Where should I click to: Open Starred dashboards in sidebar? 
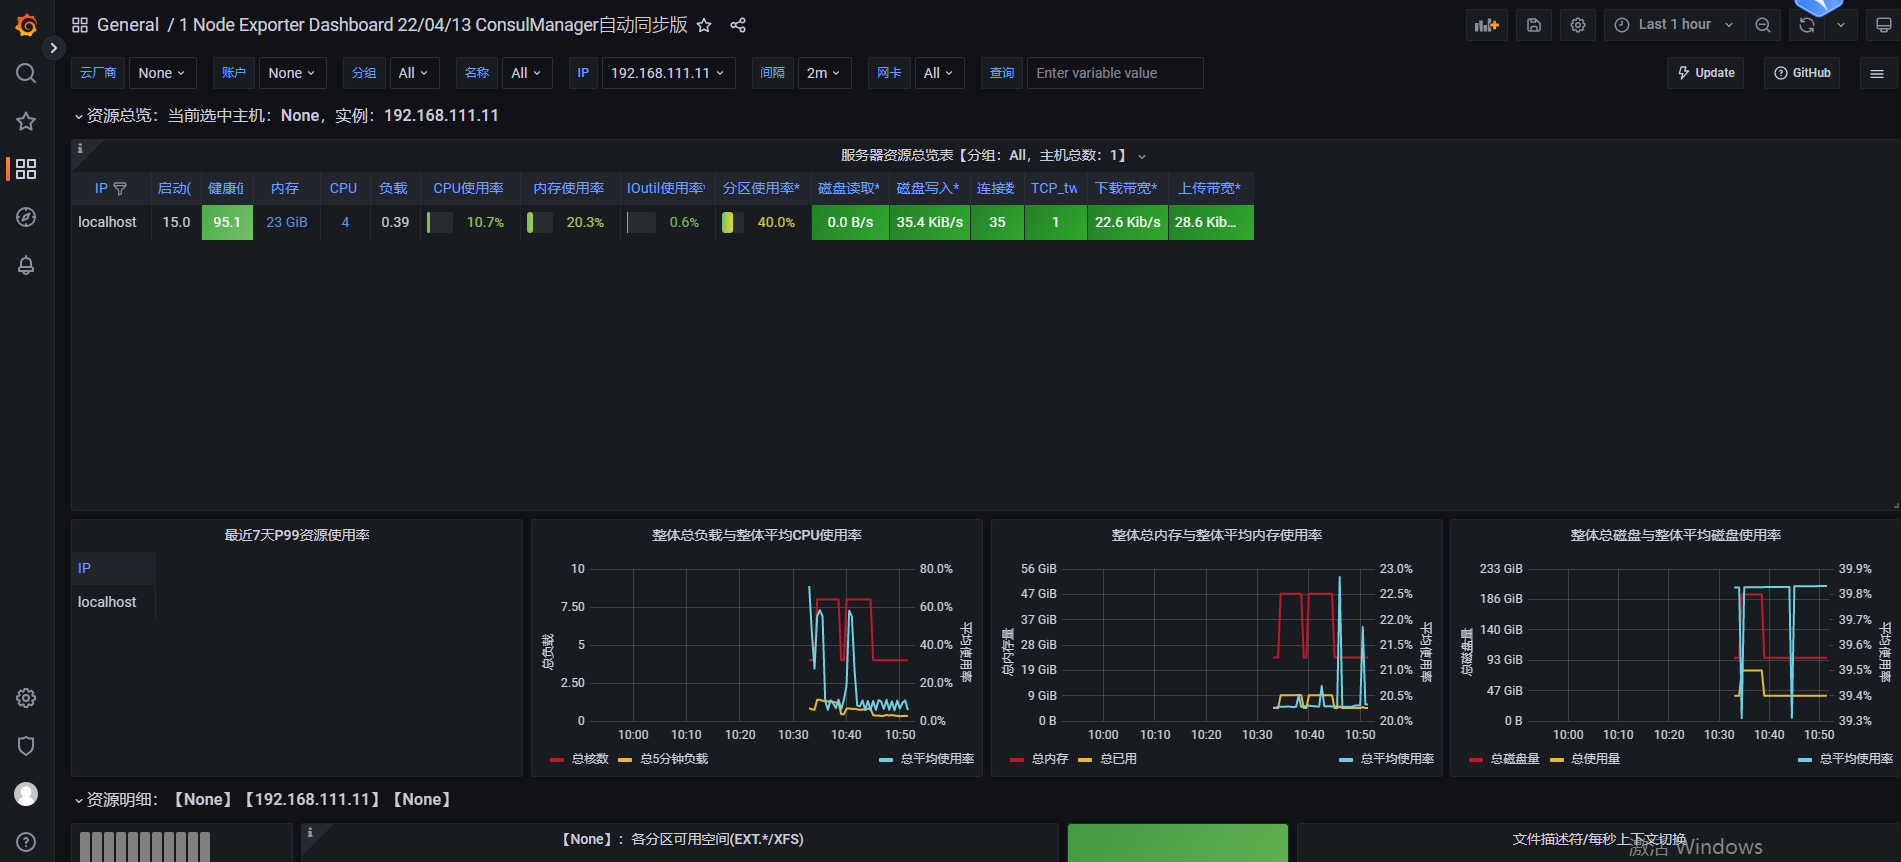[x=26, y=121]
